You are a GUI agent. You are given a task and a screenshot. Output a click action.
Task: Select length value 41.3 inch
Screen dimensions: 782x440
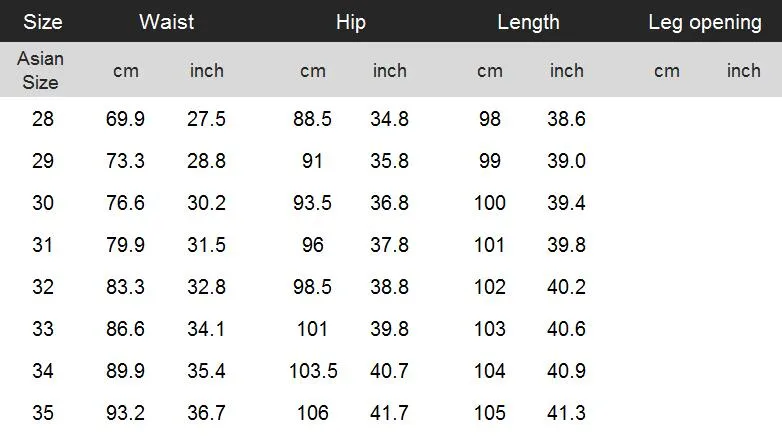point(566,413)
